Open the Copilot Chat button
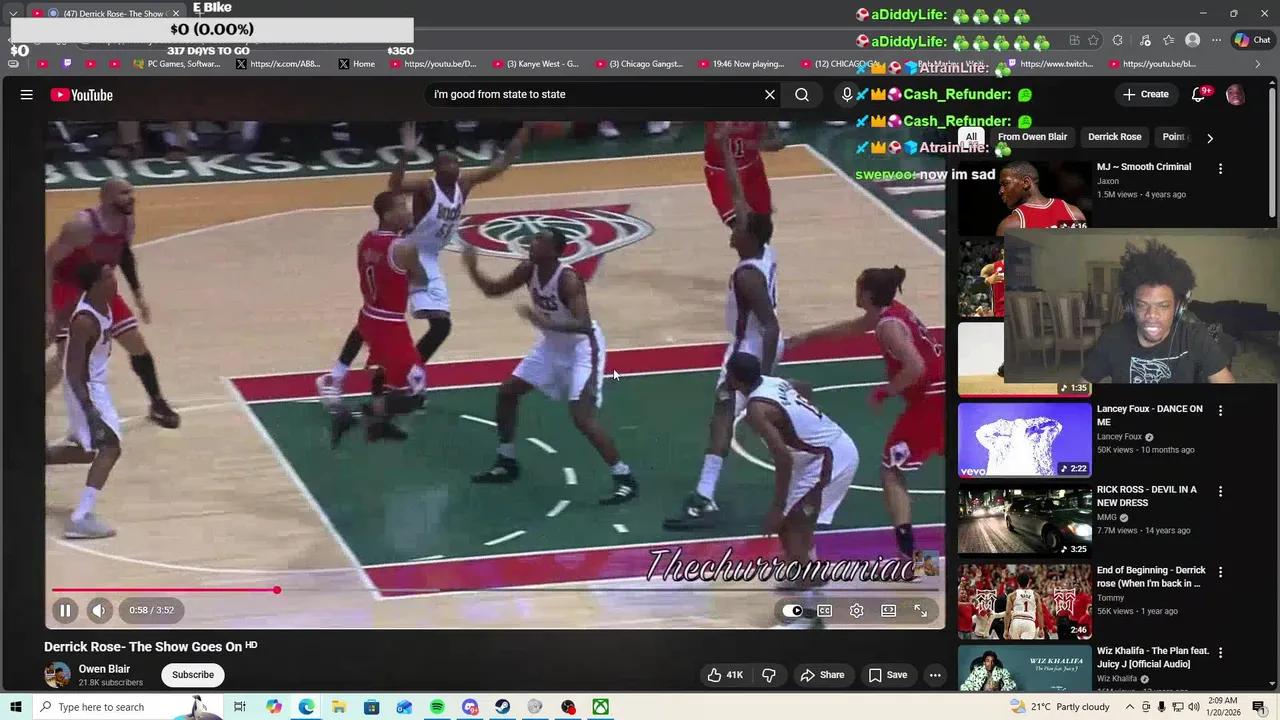 tap(1252, 40)
